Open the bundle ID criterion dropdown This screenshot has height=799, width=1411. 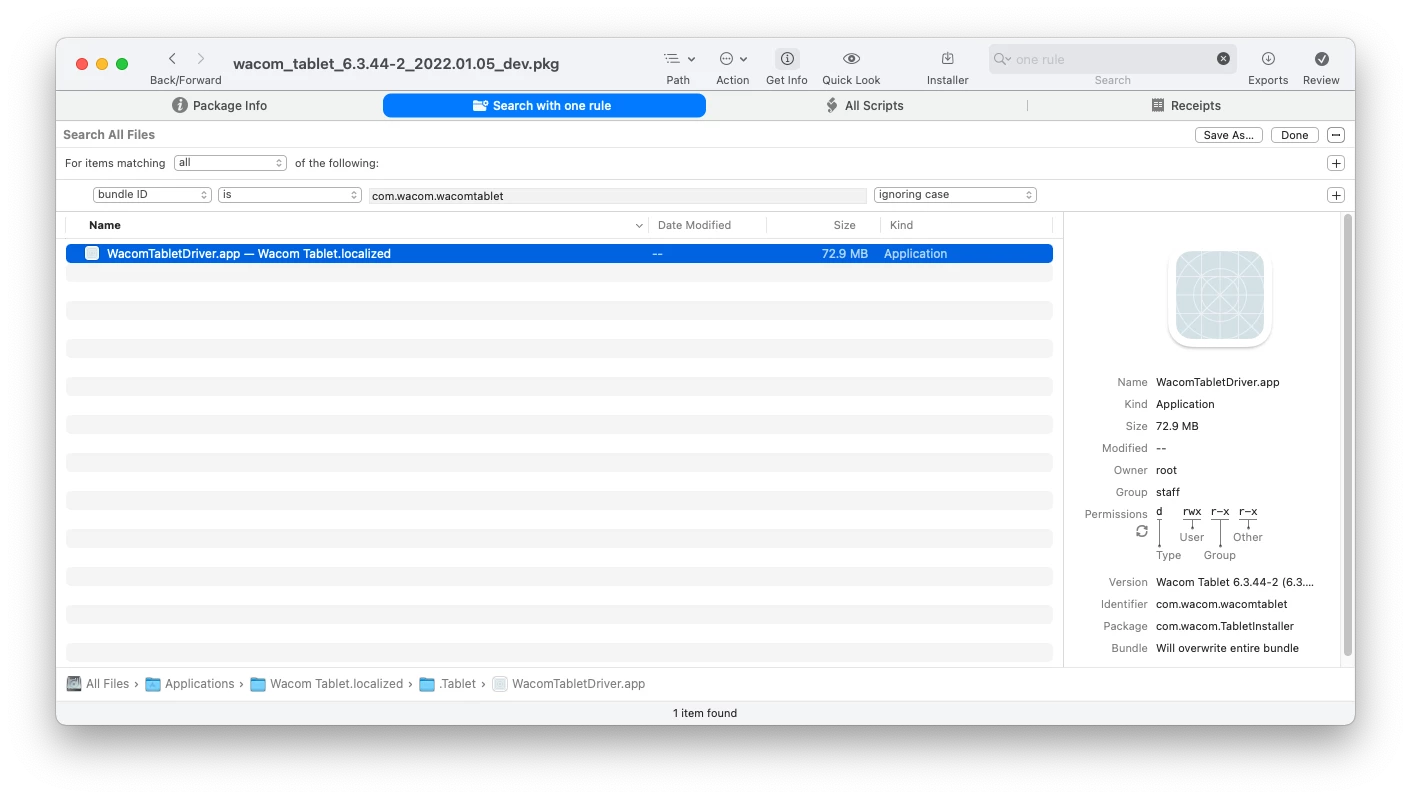[x=152, y=195]
